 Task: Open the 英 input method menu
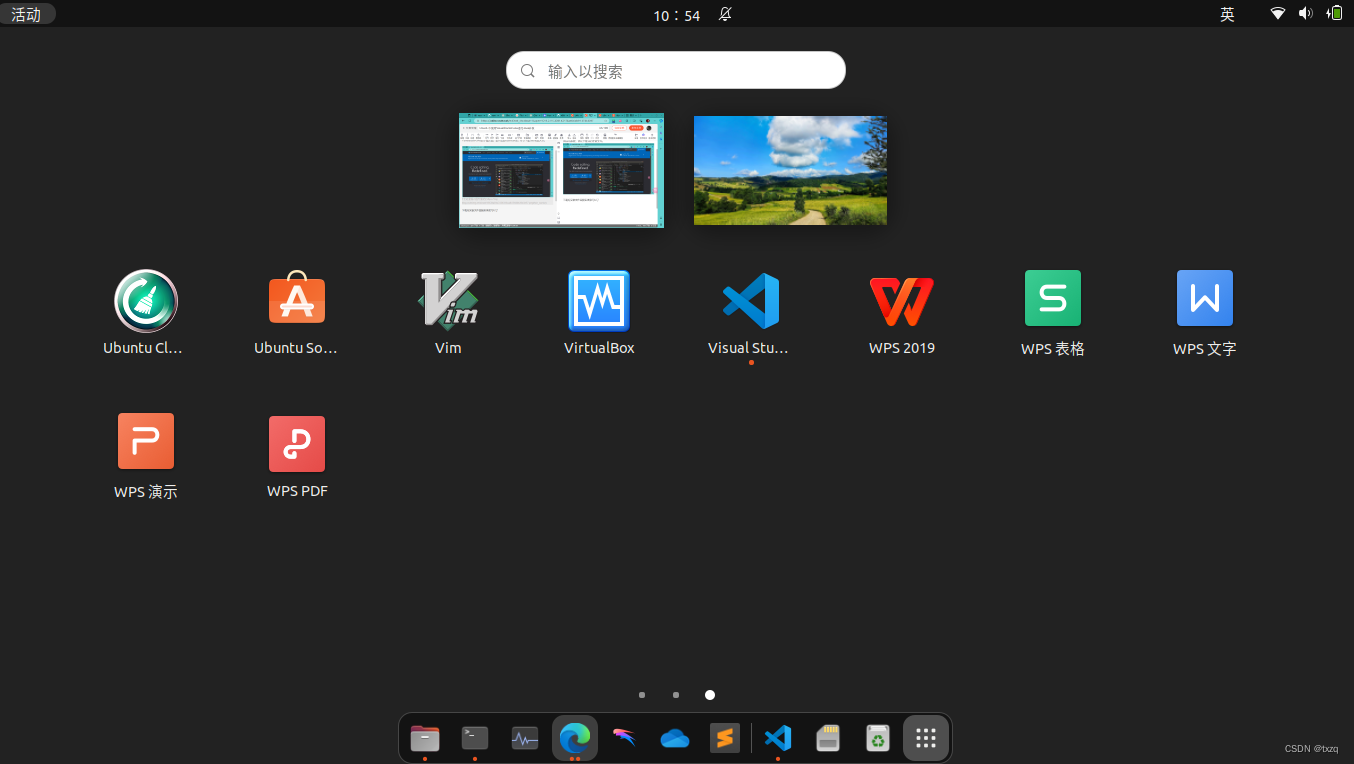tap(1227, 14)
